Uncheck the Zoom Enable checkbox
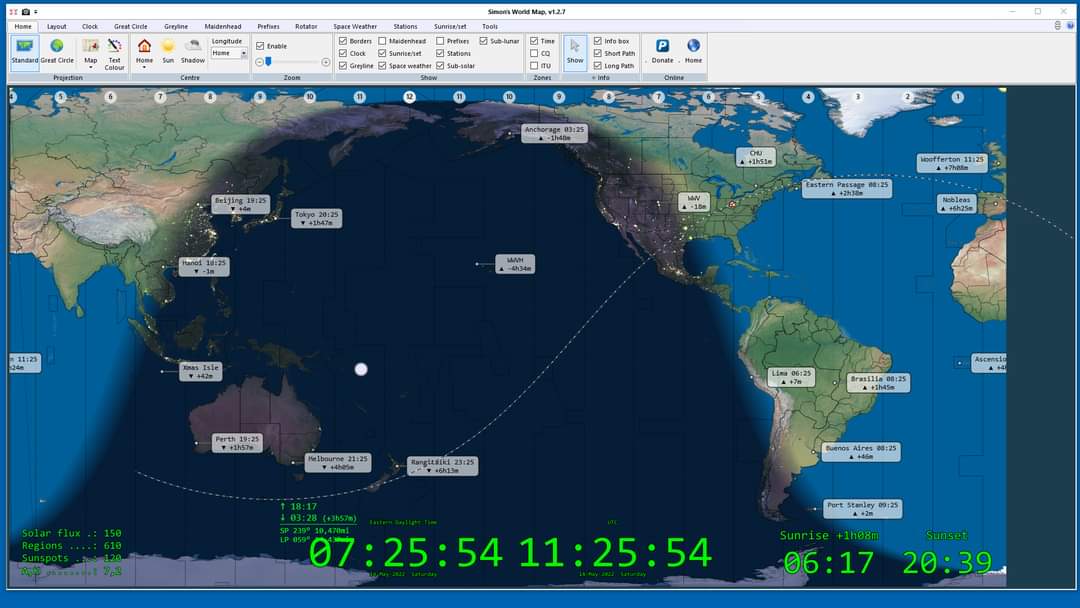The image size is (1080, 608). (x=261, y=46)
